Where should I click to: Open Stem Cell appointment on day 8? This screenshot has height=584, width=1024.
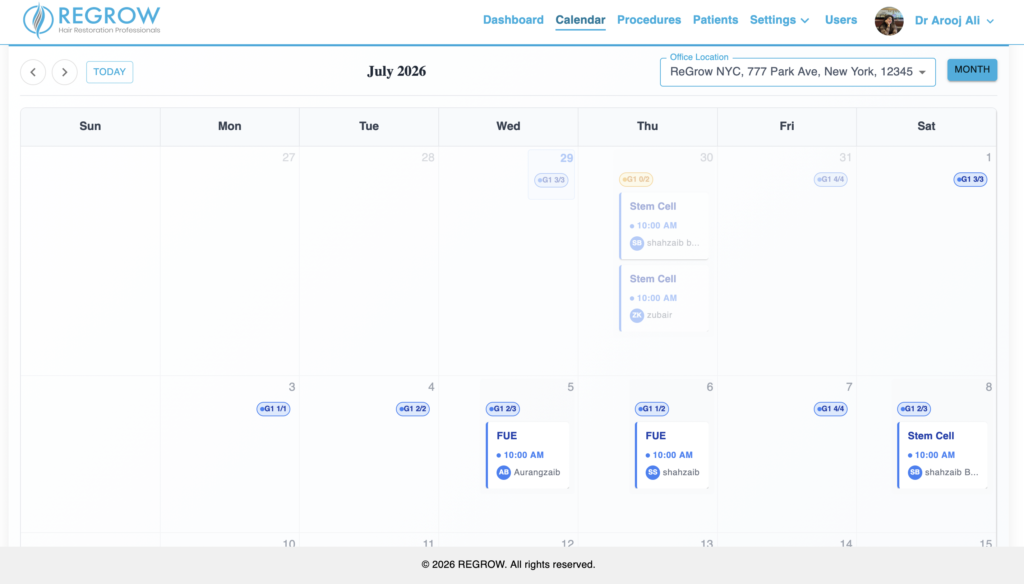[x=942, y=455]
